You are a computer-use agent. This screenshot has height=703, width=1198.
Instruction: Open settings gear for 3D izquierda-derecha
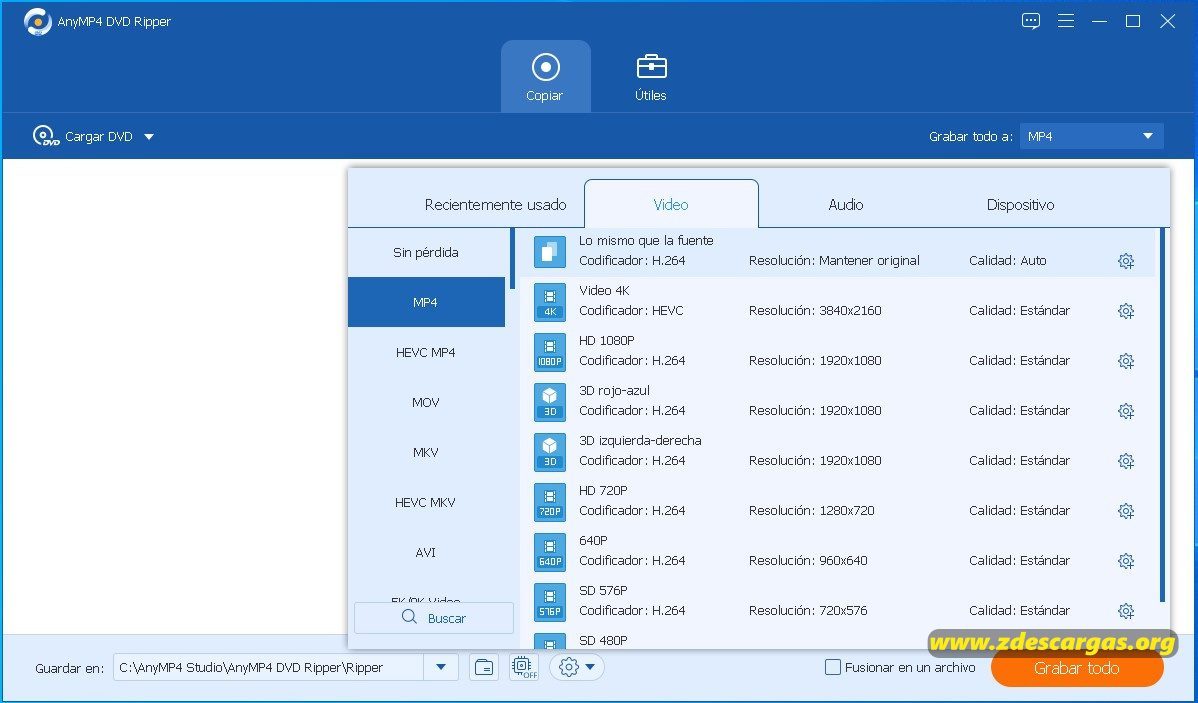coord(1125,461)
